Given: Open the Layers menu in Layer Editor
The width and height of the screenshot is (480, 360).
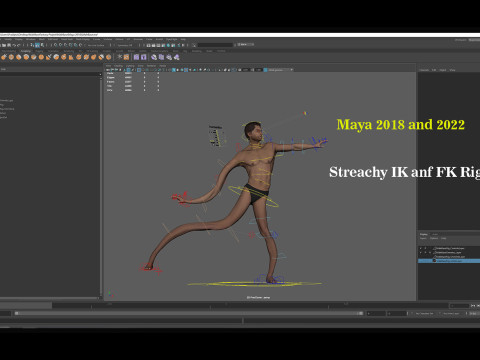Looking at the screenshot, I should tap(423, 238).
